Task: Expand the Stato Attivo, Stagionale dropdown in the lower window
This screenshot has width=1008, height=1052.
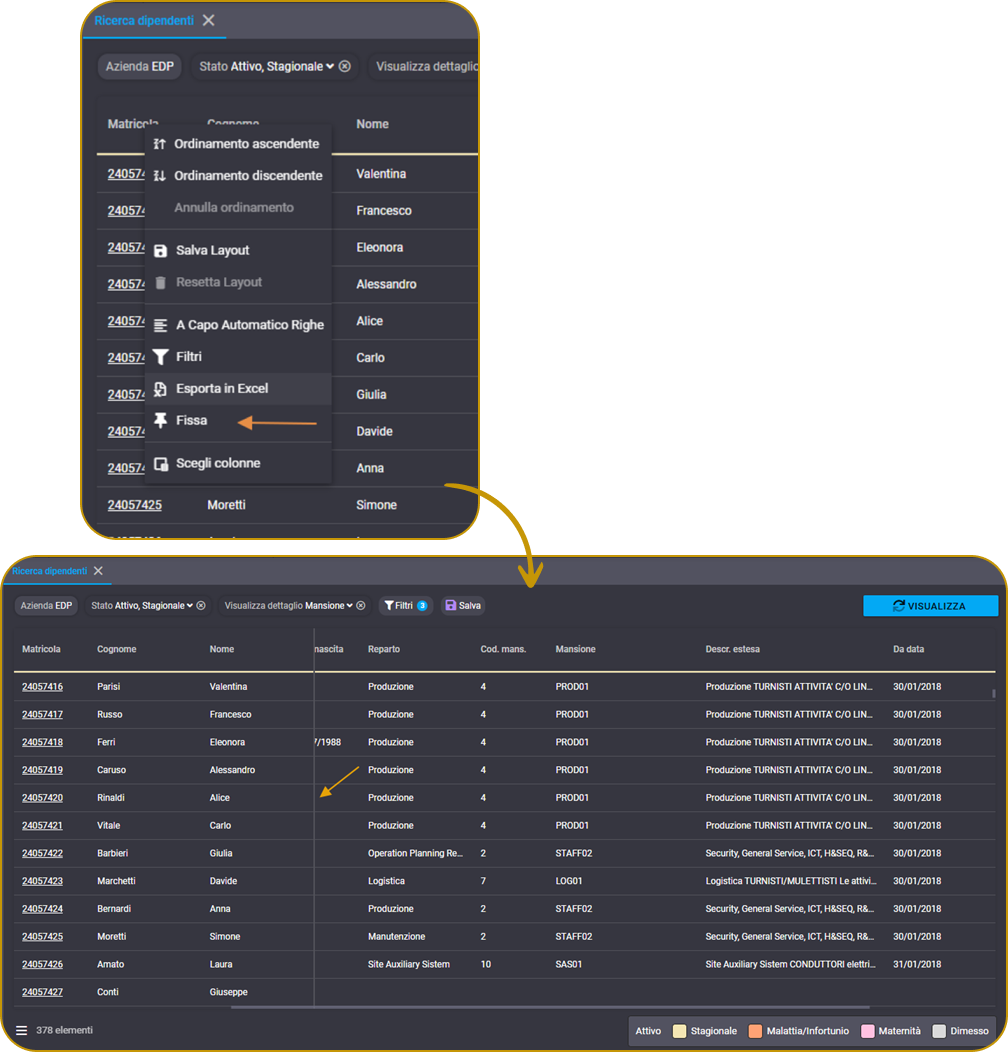Action: coord(190,606)
